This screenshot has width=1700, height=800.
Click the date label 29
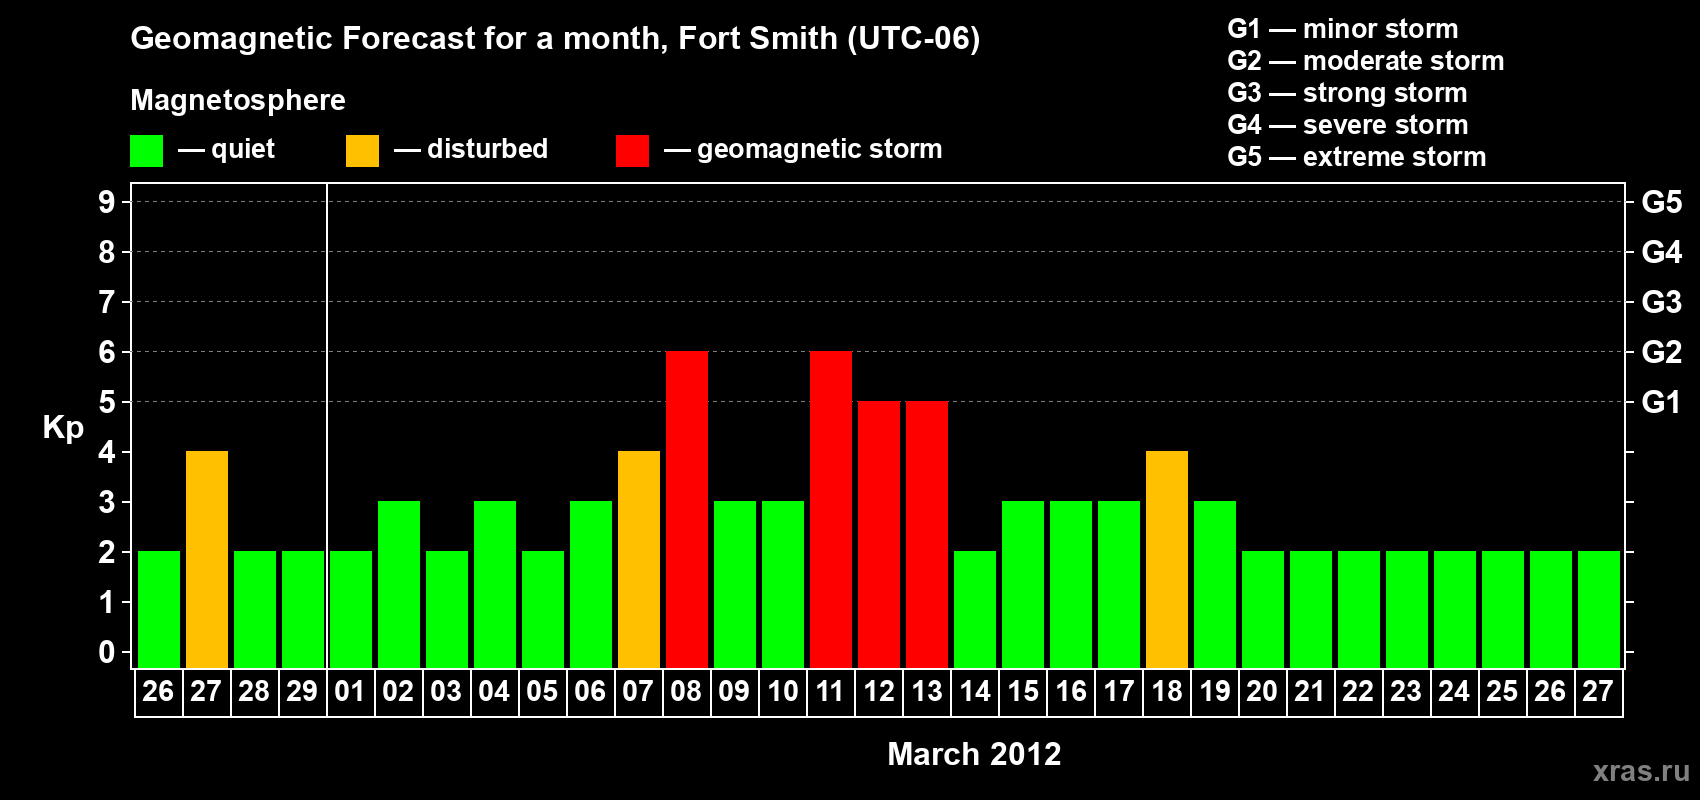302,692
